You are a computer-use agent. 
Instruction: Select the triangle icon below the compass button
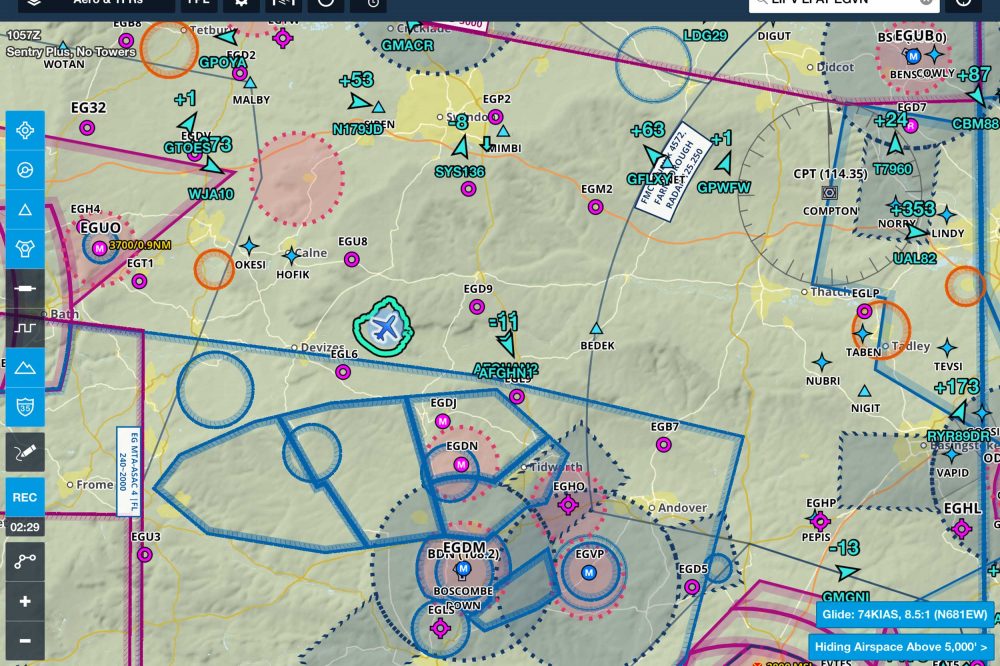point(25,210)
